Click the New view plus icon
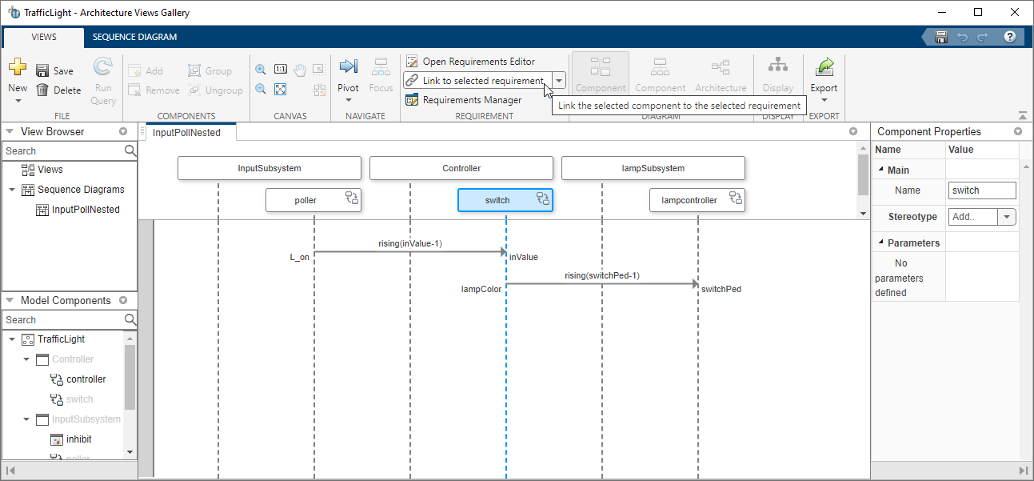The width and height of the screenshot is (1034, 481). pyautogui.click(x=17, y=68)
